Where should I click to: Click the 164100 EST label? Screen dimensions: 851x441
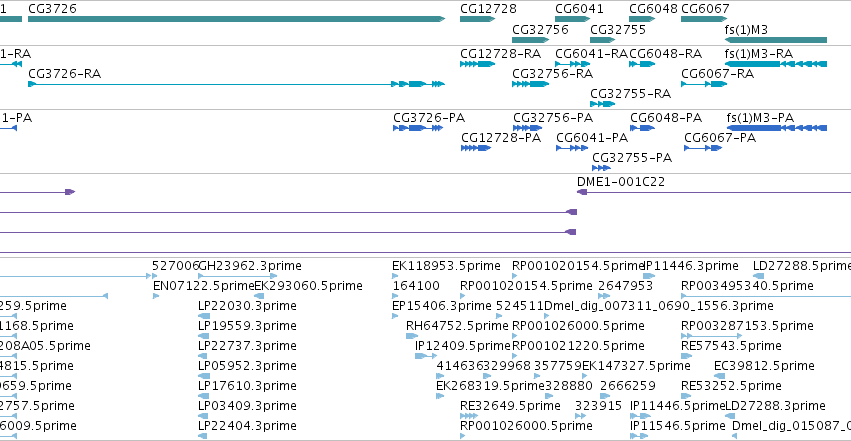coord(416,286)
